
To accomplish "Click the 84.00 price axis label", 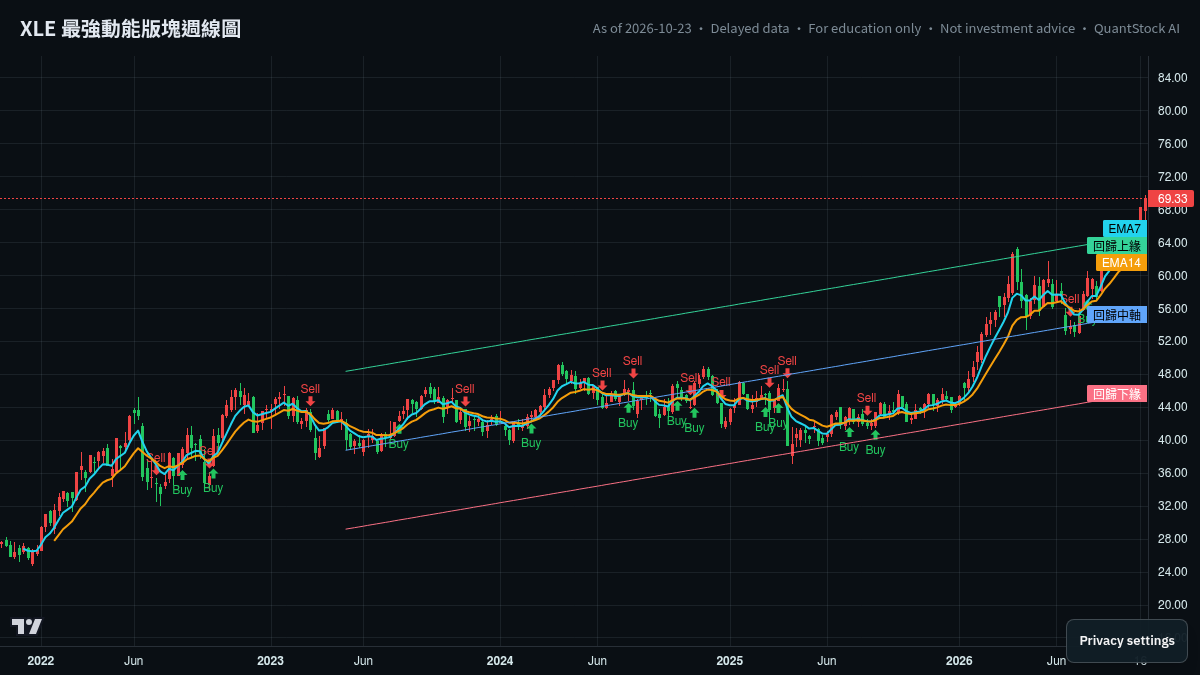I will (1172, 78).
